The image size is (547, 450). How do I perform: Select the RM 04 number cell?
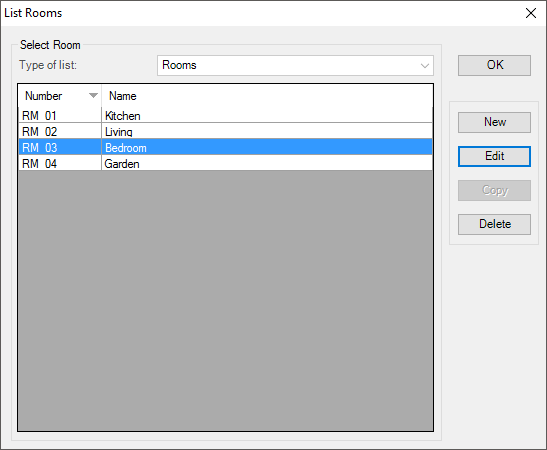pos(60,164)
